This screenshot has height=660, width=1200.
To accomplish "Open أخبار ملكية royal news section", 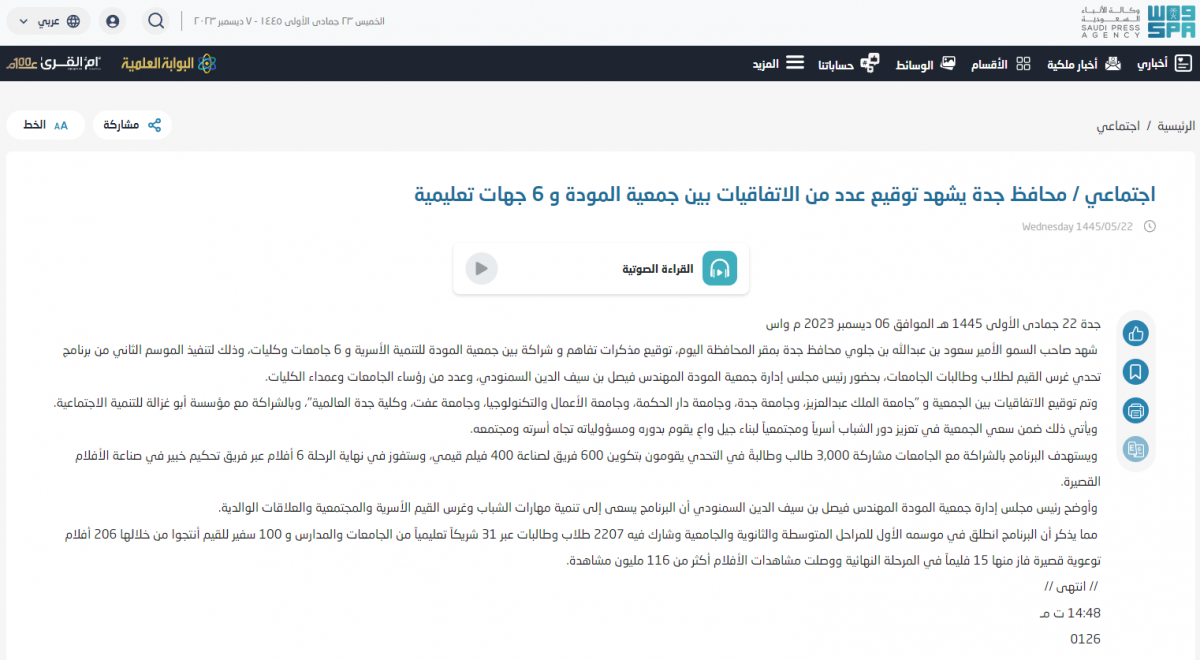I will (x=1084, y=64).
